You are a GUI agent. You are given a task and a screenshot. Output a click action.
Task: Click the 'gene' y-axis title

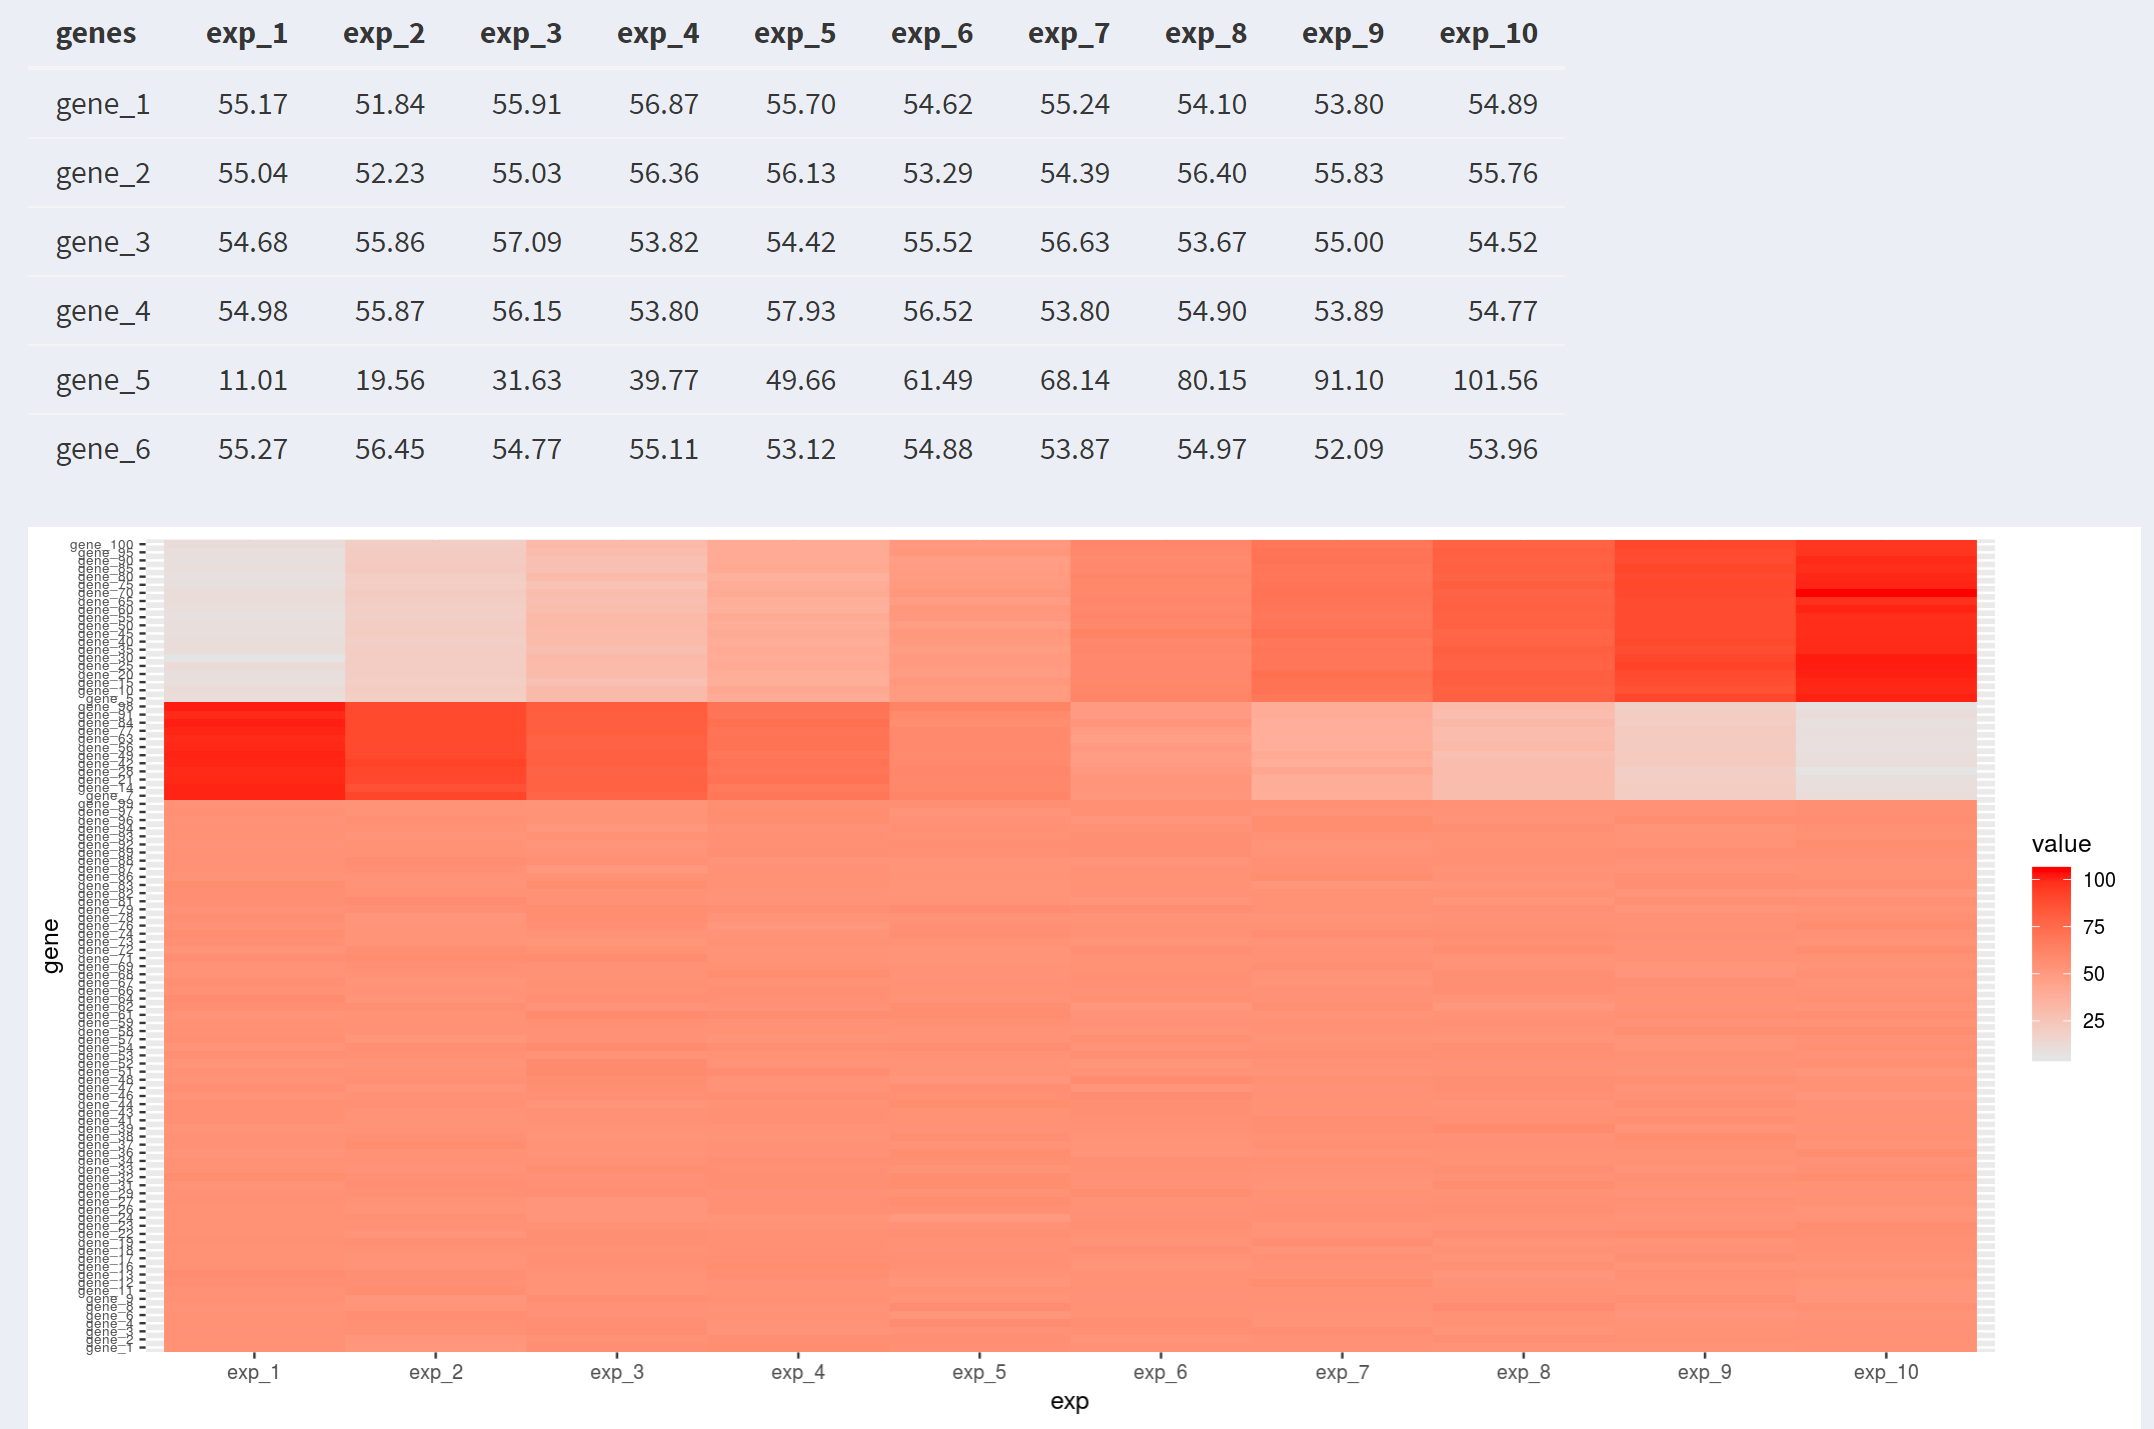pos(51,945)
